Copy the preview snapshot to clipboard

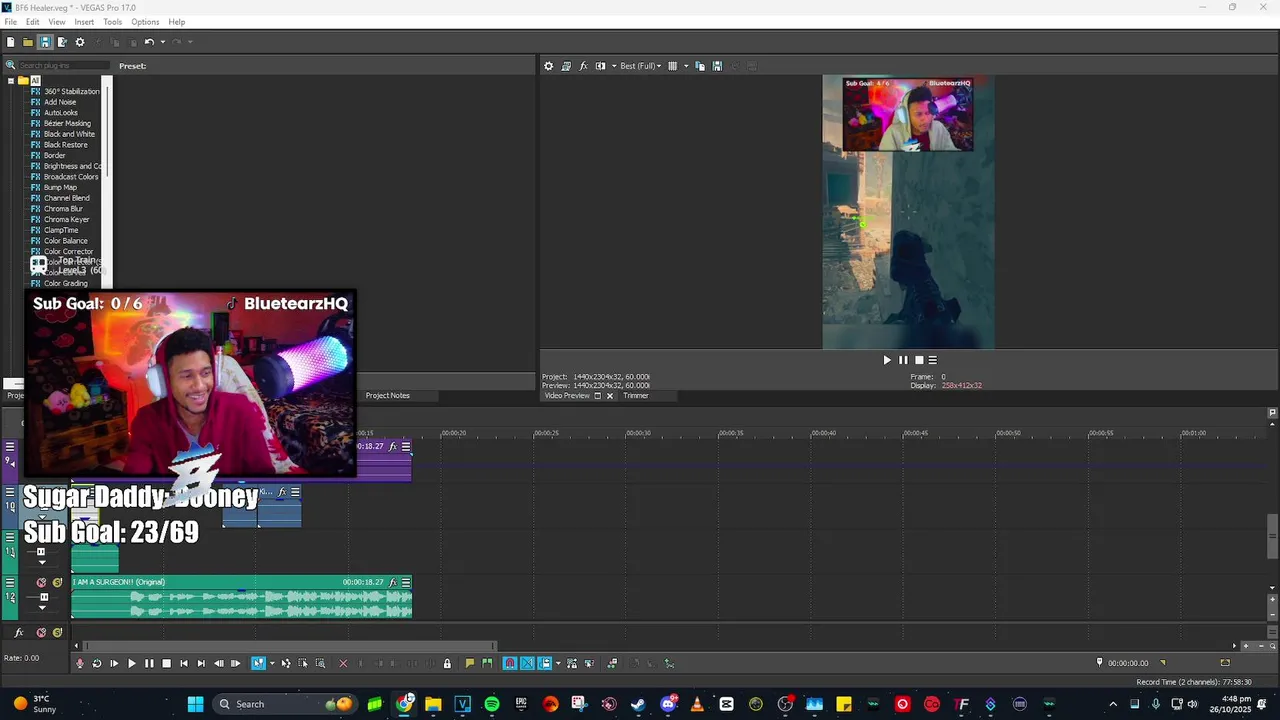700,66
